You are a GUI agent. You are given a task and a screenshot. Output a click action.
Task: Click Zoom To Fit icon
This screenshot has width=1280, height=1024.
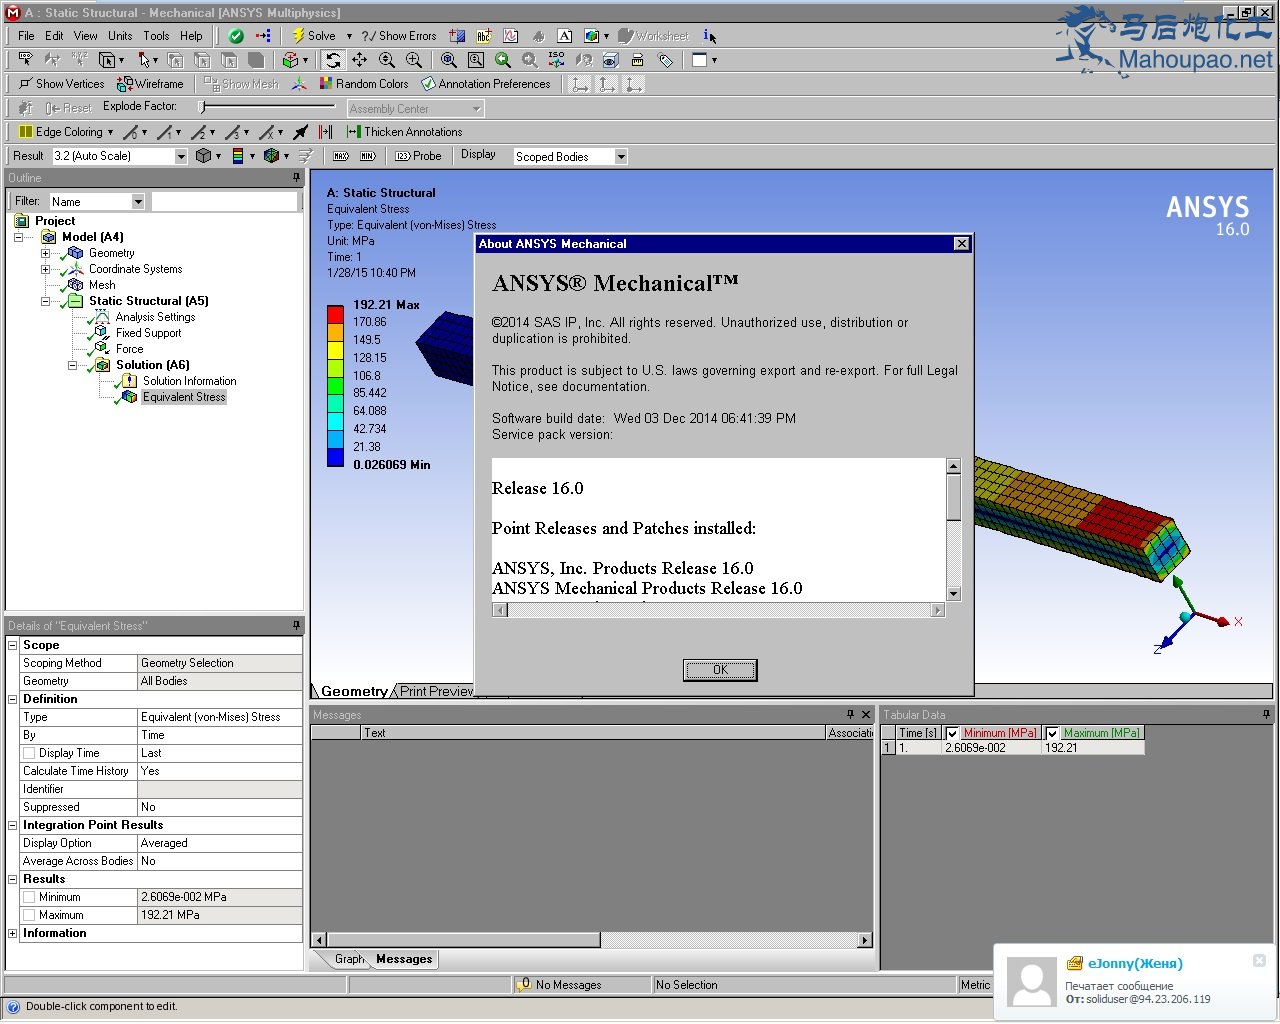pos(449,60)
